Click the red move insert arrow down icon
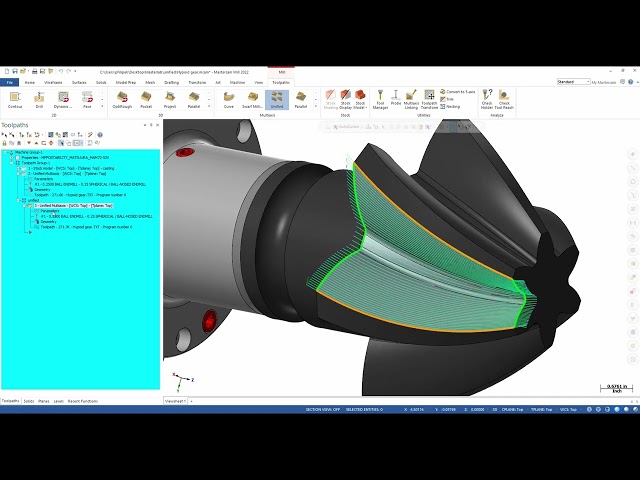 pyautogui.click(x=29, y=143)
